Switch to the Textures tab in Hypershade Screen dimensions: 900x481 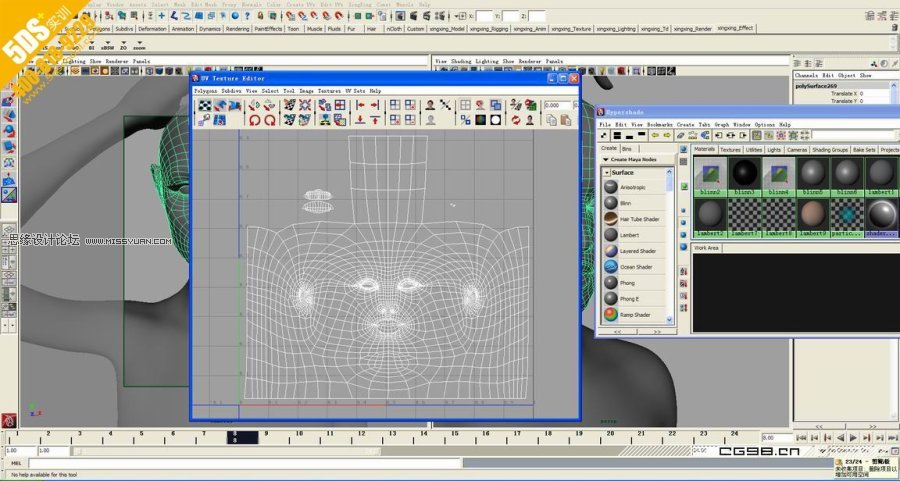tap(731, 149)
